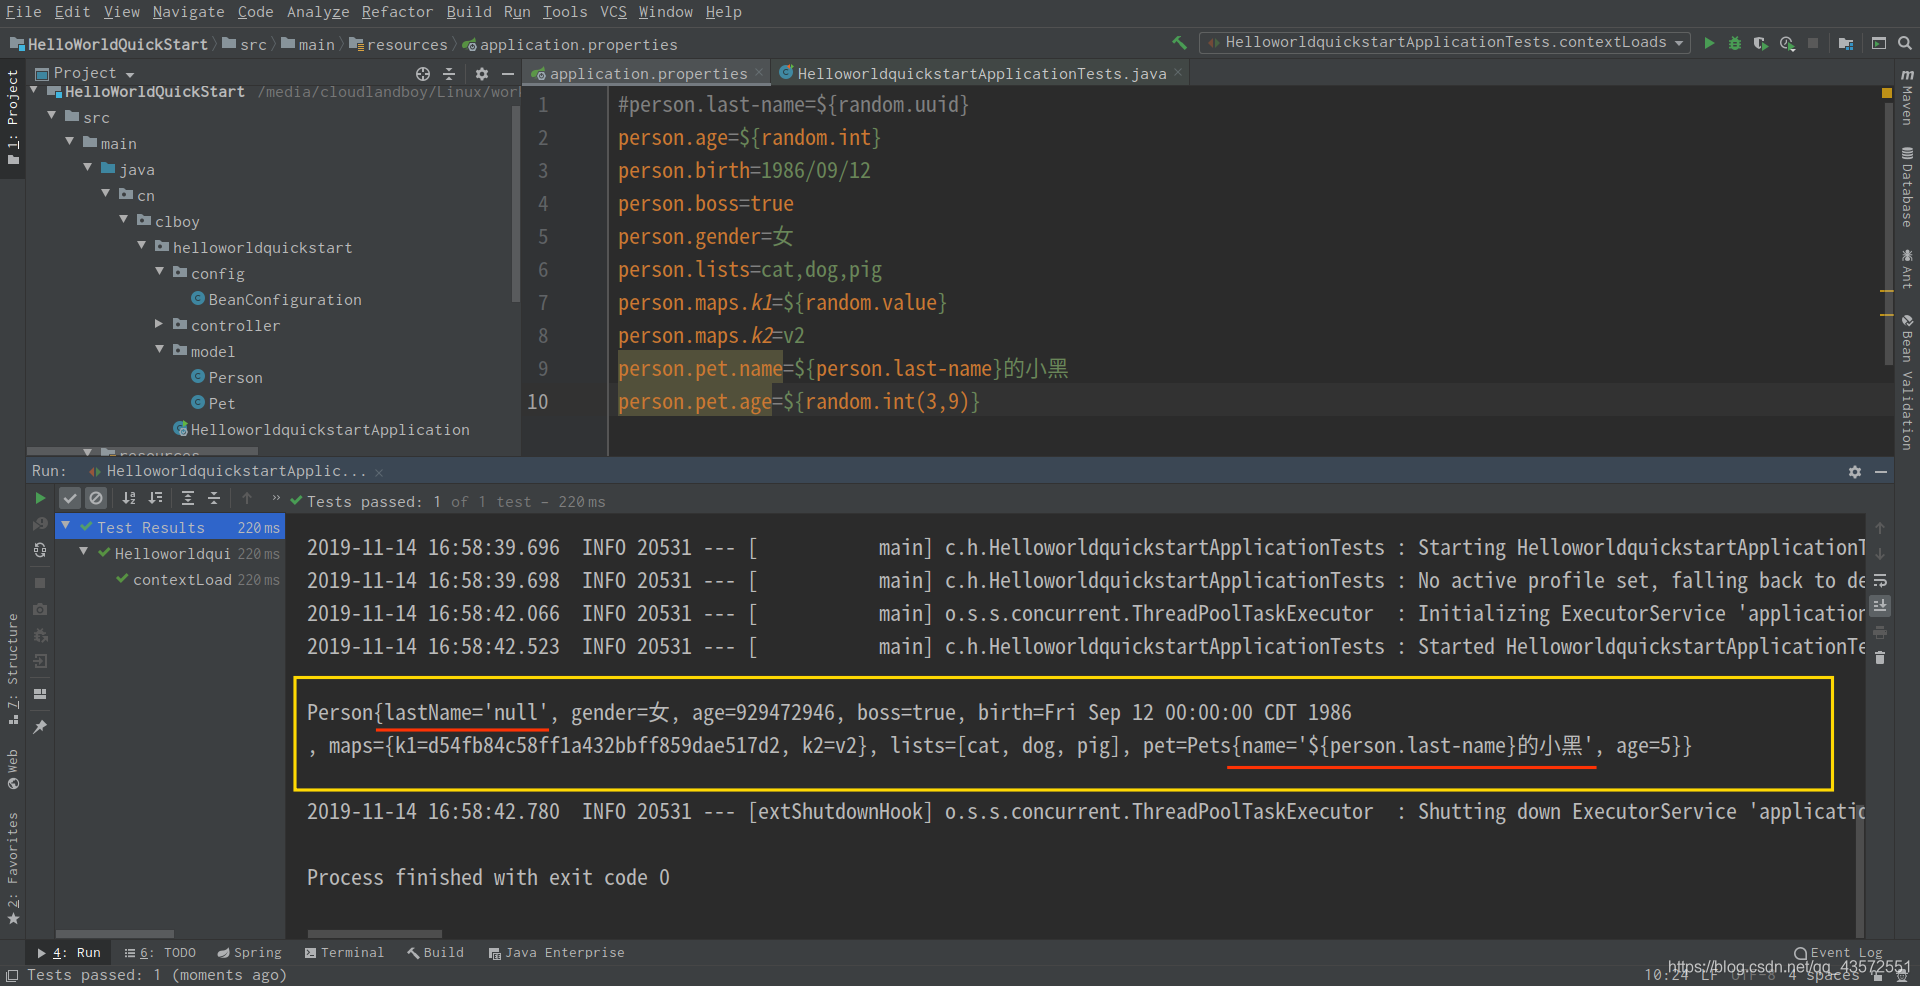Click the Search Everywhere magnifier icon

pos(1904,43)
